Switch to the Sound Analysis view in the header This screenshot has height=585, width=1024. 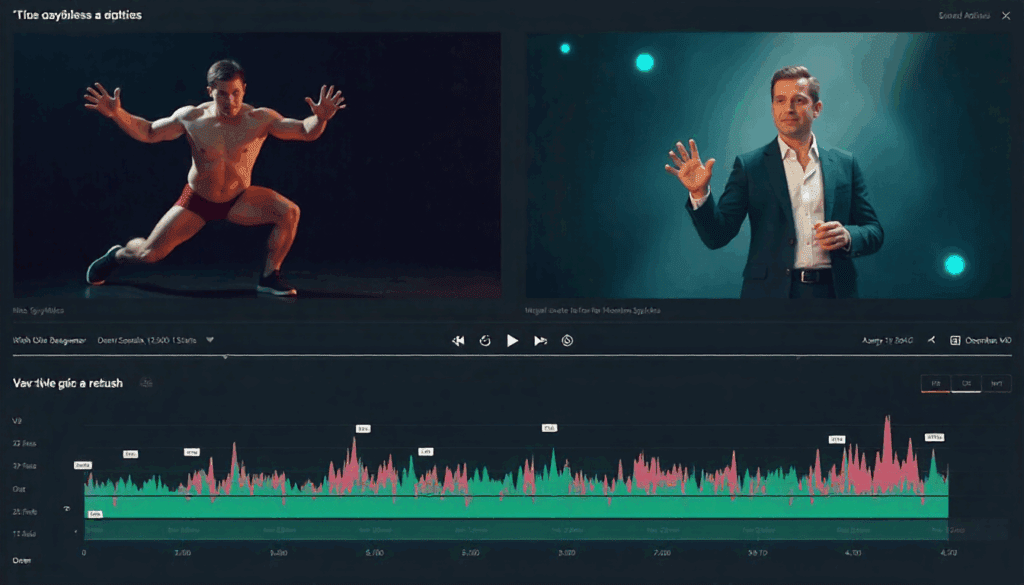click(965, 15)
